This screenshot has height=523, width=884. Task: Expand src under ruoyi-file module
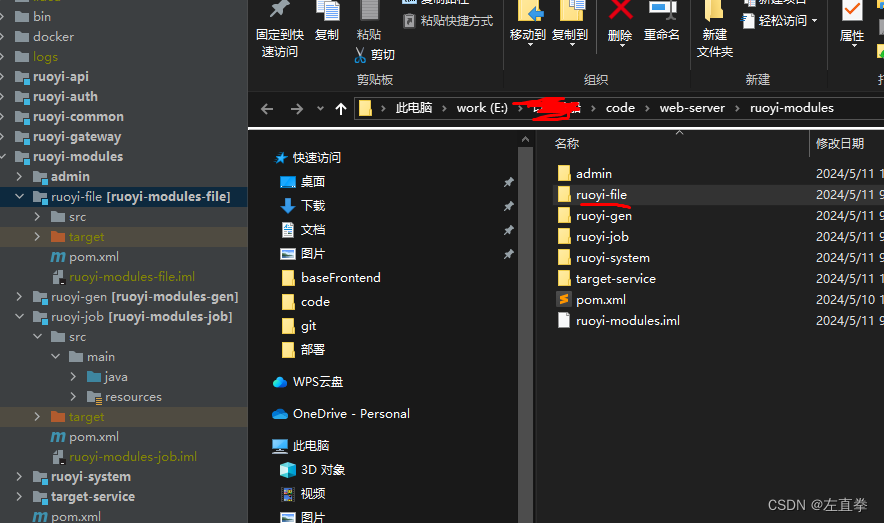37,217
